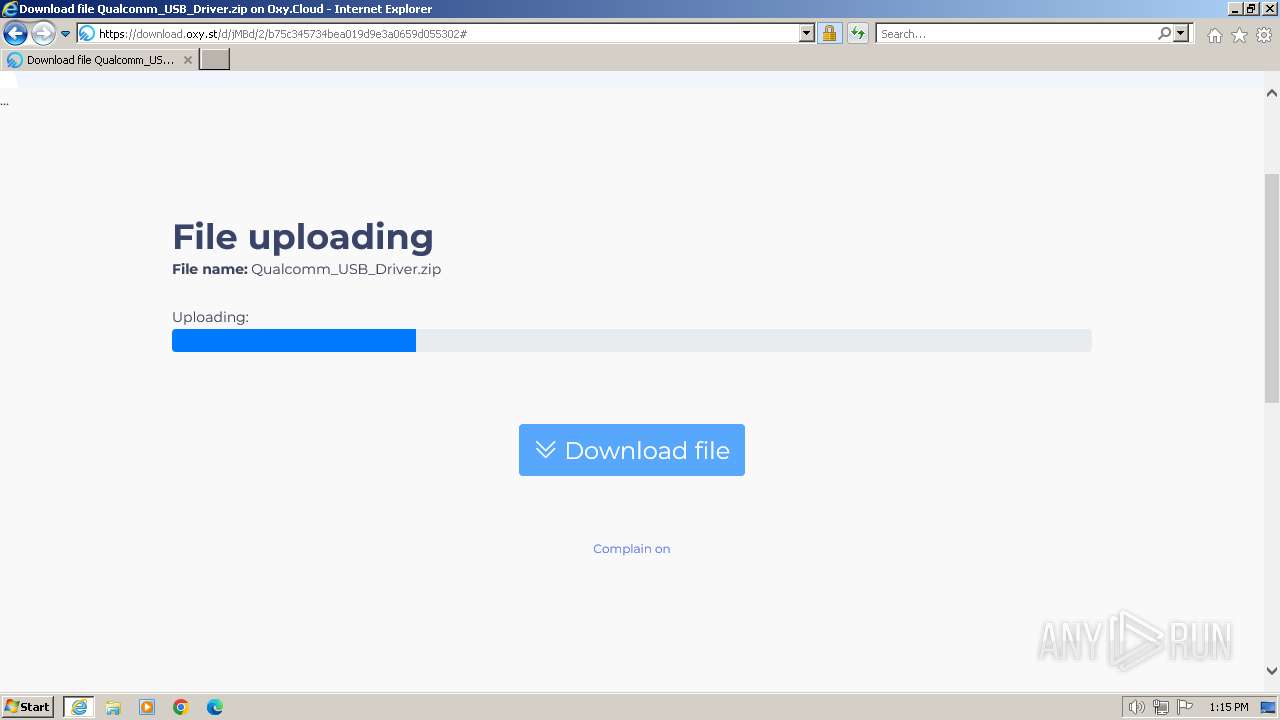The image size is (1280, 720).
Task: Open the volume speaker tray icon
Action: [x=1136, y=707]
